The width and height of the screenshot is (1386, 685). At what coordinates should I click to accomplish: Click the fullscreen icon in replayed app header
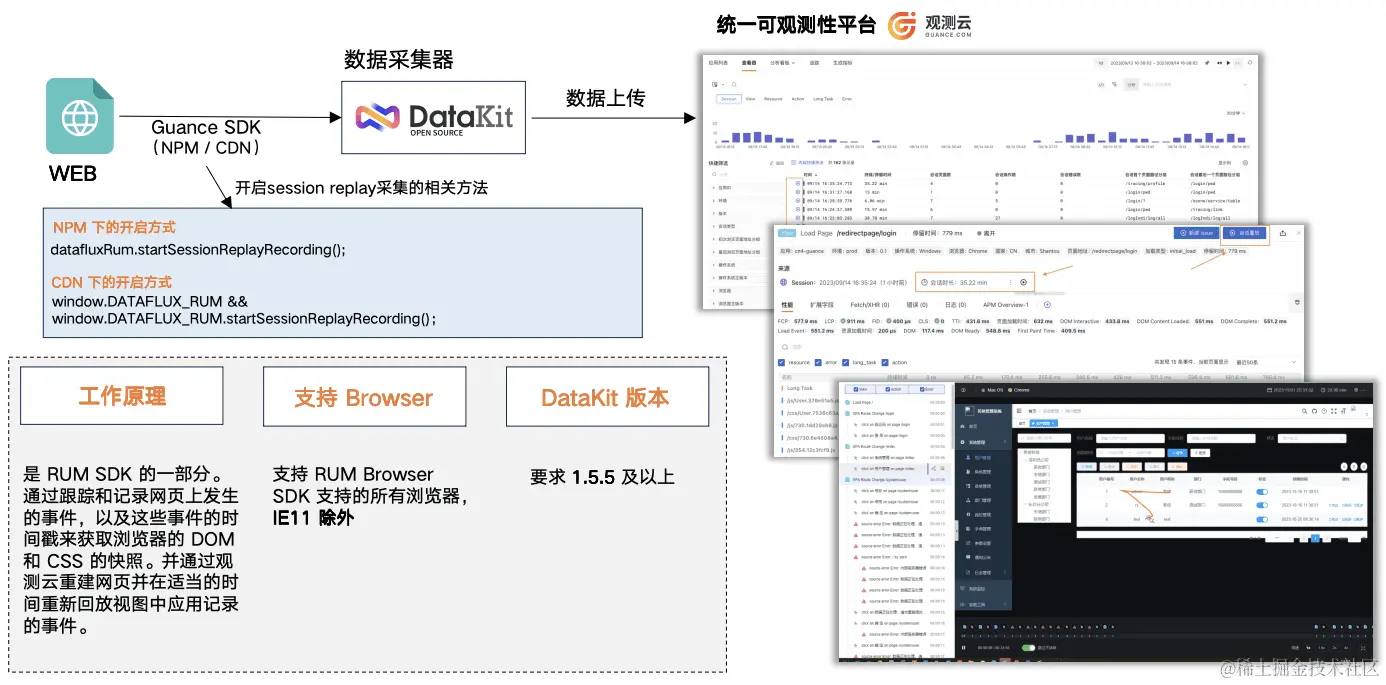[1334, 411]
